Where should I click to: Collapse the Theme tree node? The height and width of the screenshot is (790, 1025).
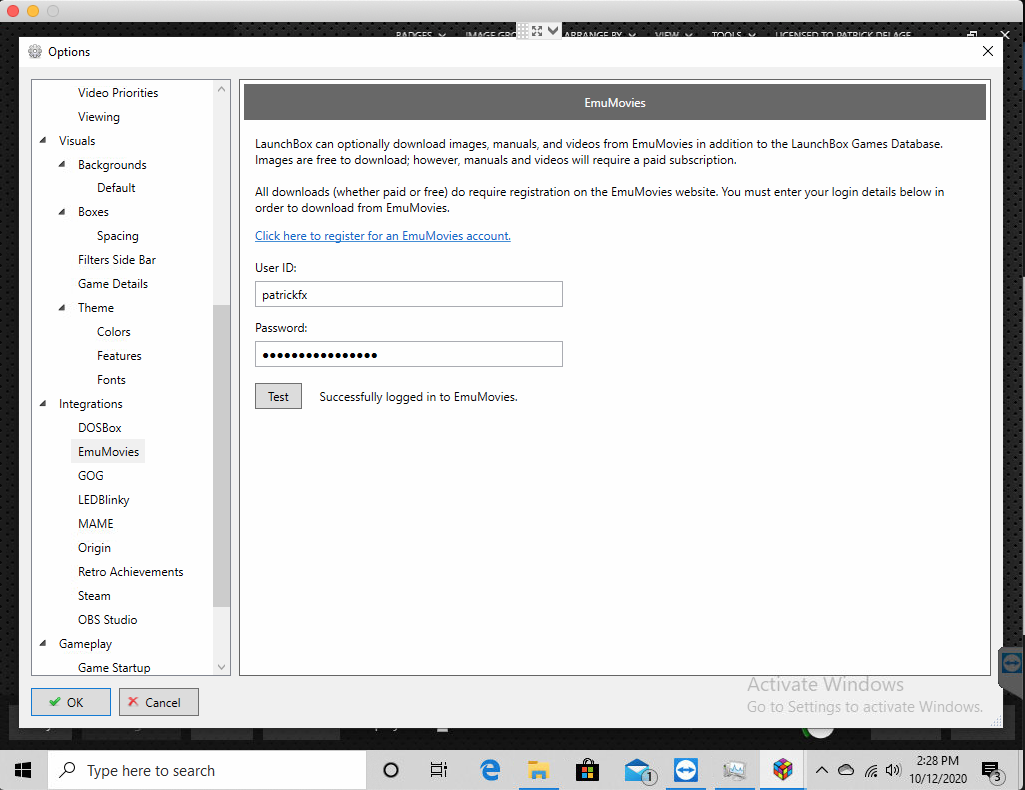click(x=62, y=308)
